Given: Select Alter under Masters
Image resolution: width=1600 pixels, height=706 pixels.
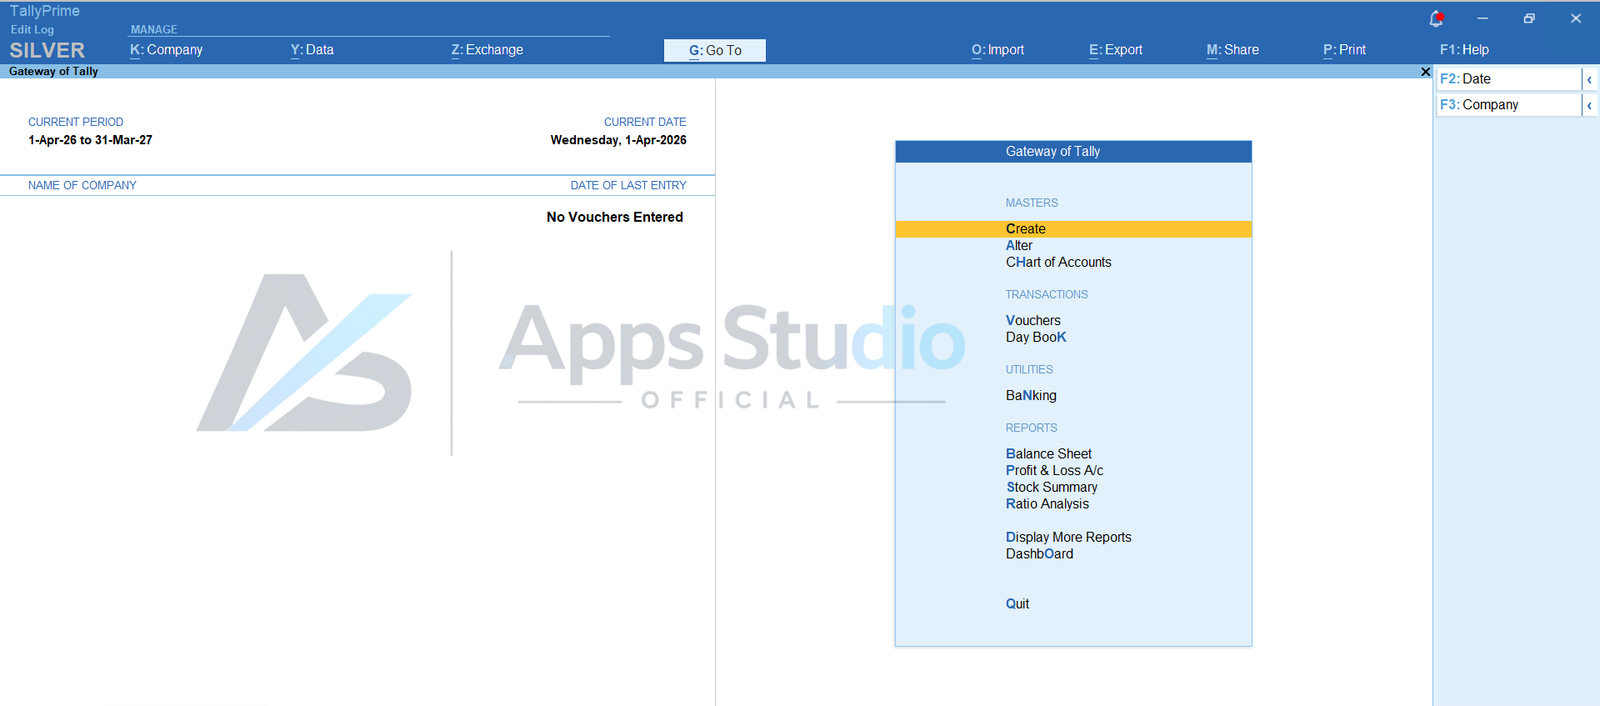Looking at the screenshot, I should tap(1019, 246).
